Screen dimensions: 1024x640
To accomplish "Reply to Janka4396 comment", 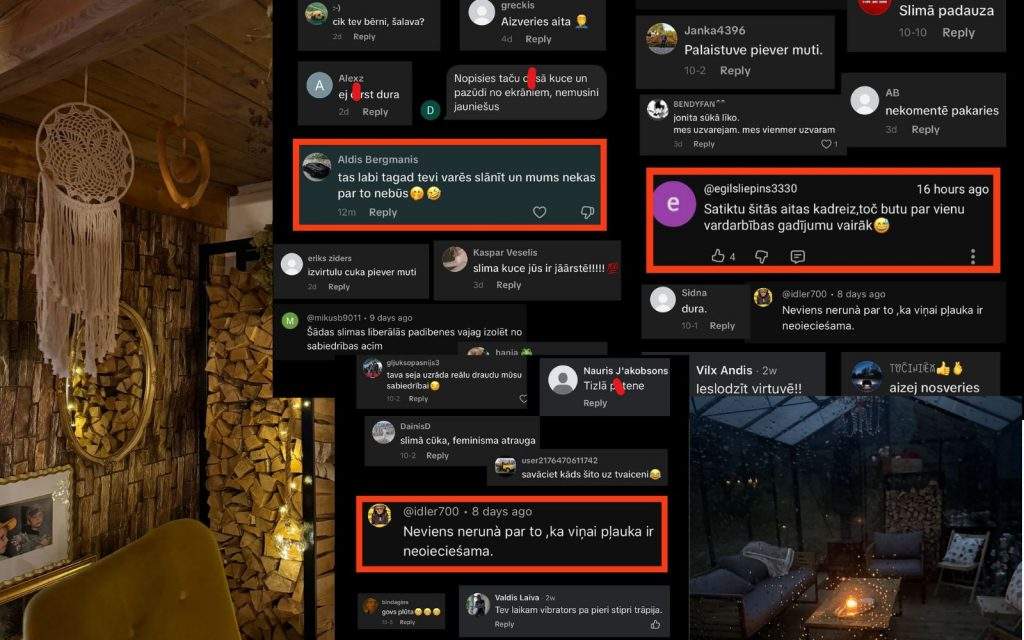I will pyautogui.click(x=735, y=71).
